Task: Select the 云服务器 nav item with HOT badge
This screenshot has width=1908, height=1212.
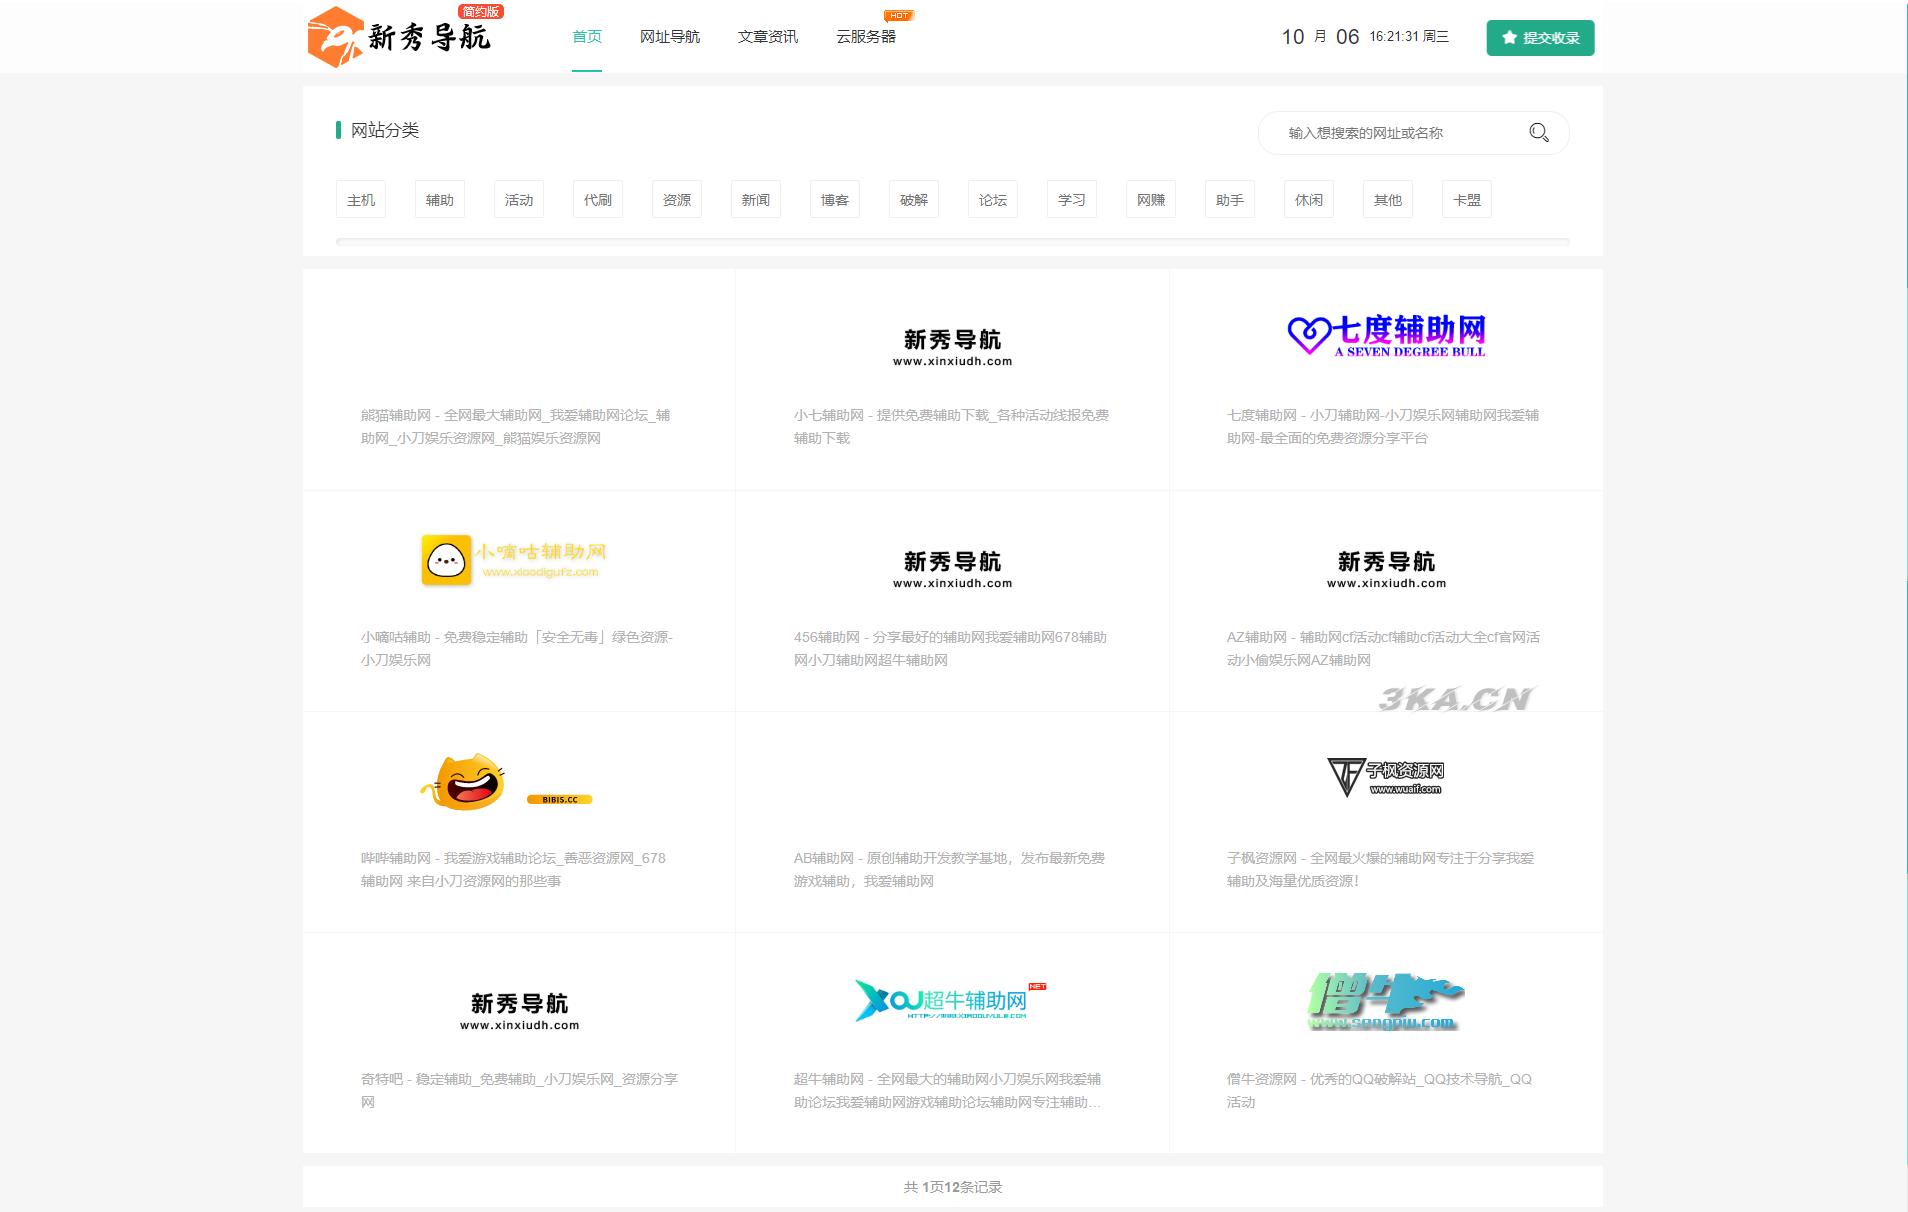Action: (x=866, y=37)
